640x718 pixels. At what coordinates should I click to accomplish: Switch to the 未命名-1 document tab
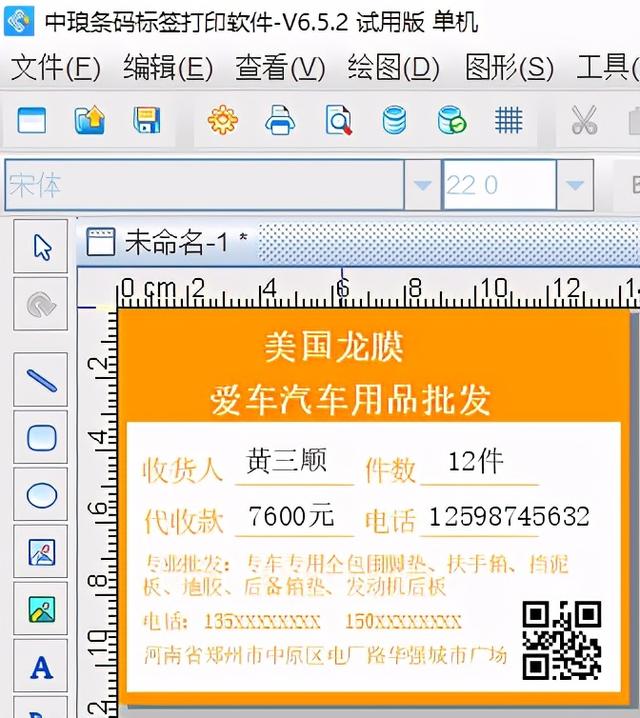click(x=168, y=242)
